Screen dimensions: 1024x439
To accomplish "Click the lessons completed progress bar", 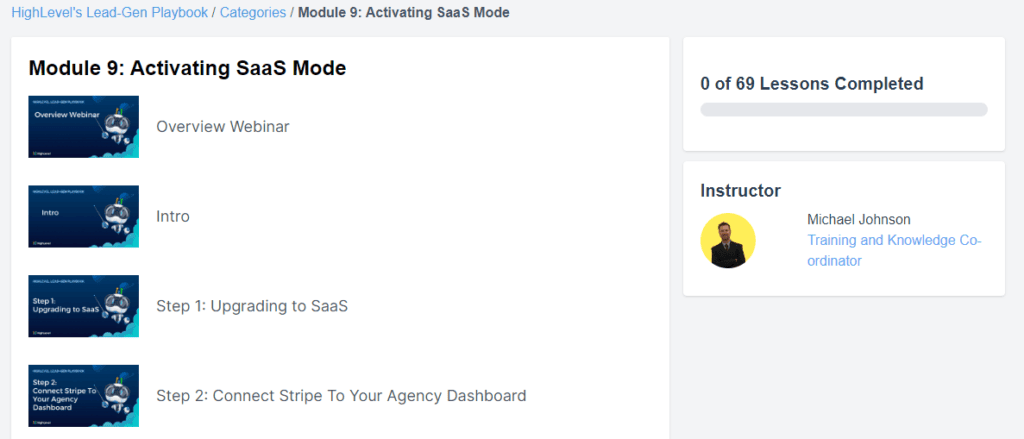I will [x=844, y=110].
